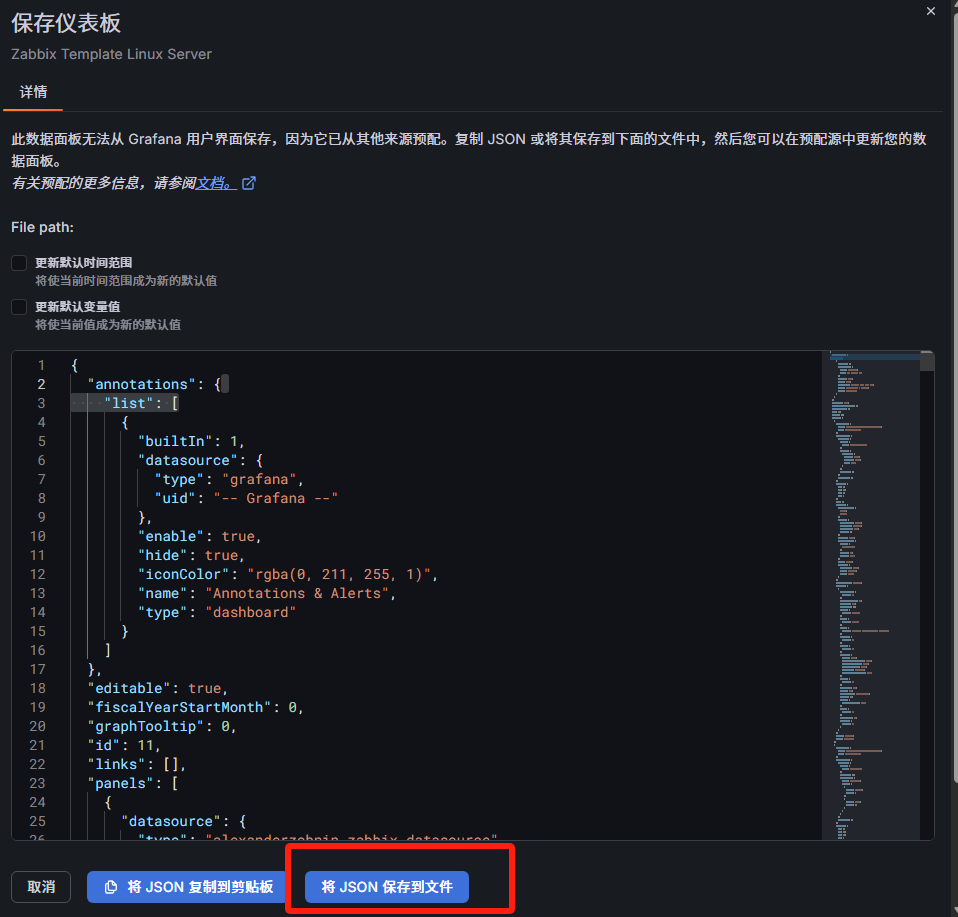Click the "annotations" key in the JSON
Image resolution: width=958 pixels, height=917 pixels.
click(141, 384)
